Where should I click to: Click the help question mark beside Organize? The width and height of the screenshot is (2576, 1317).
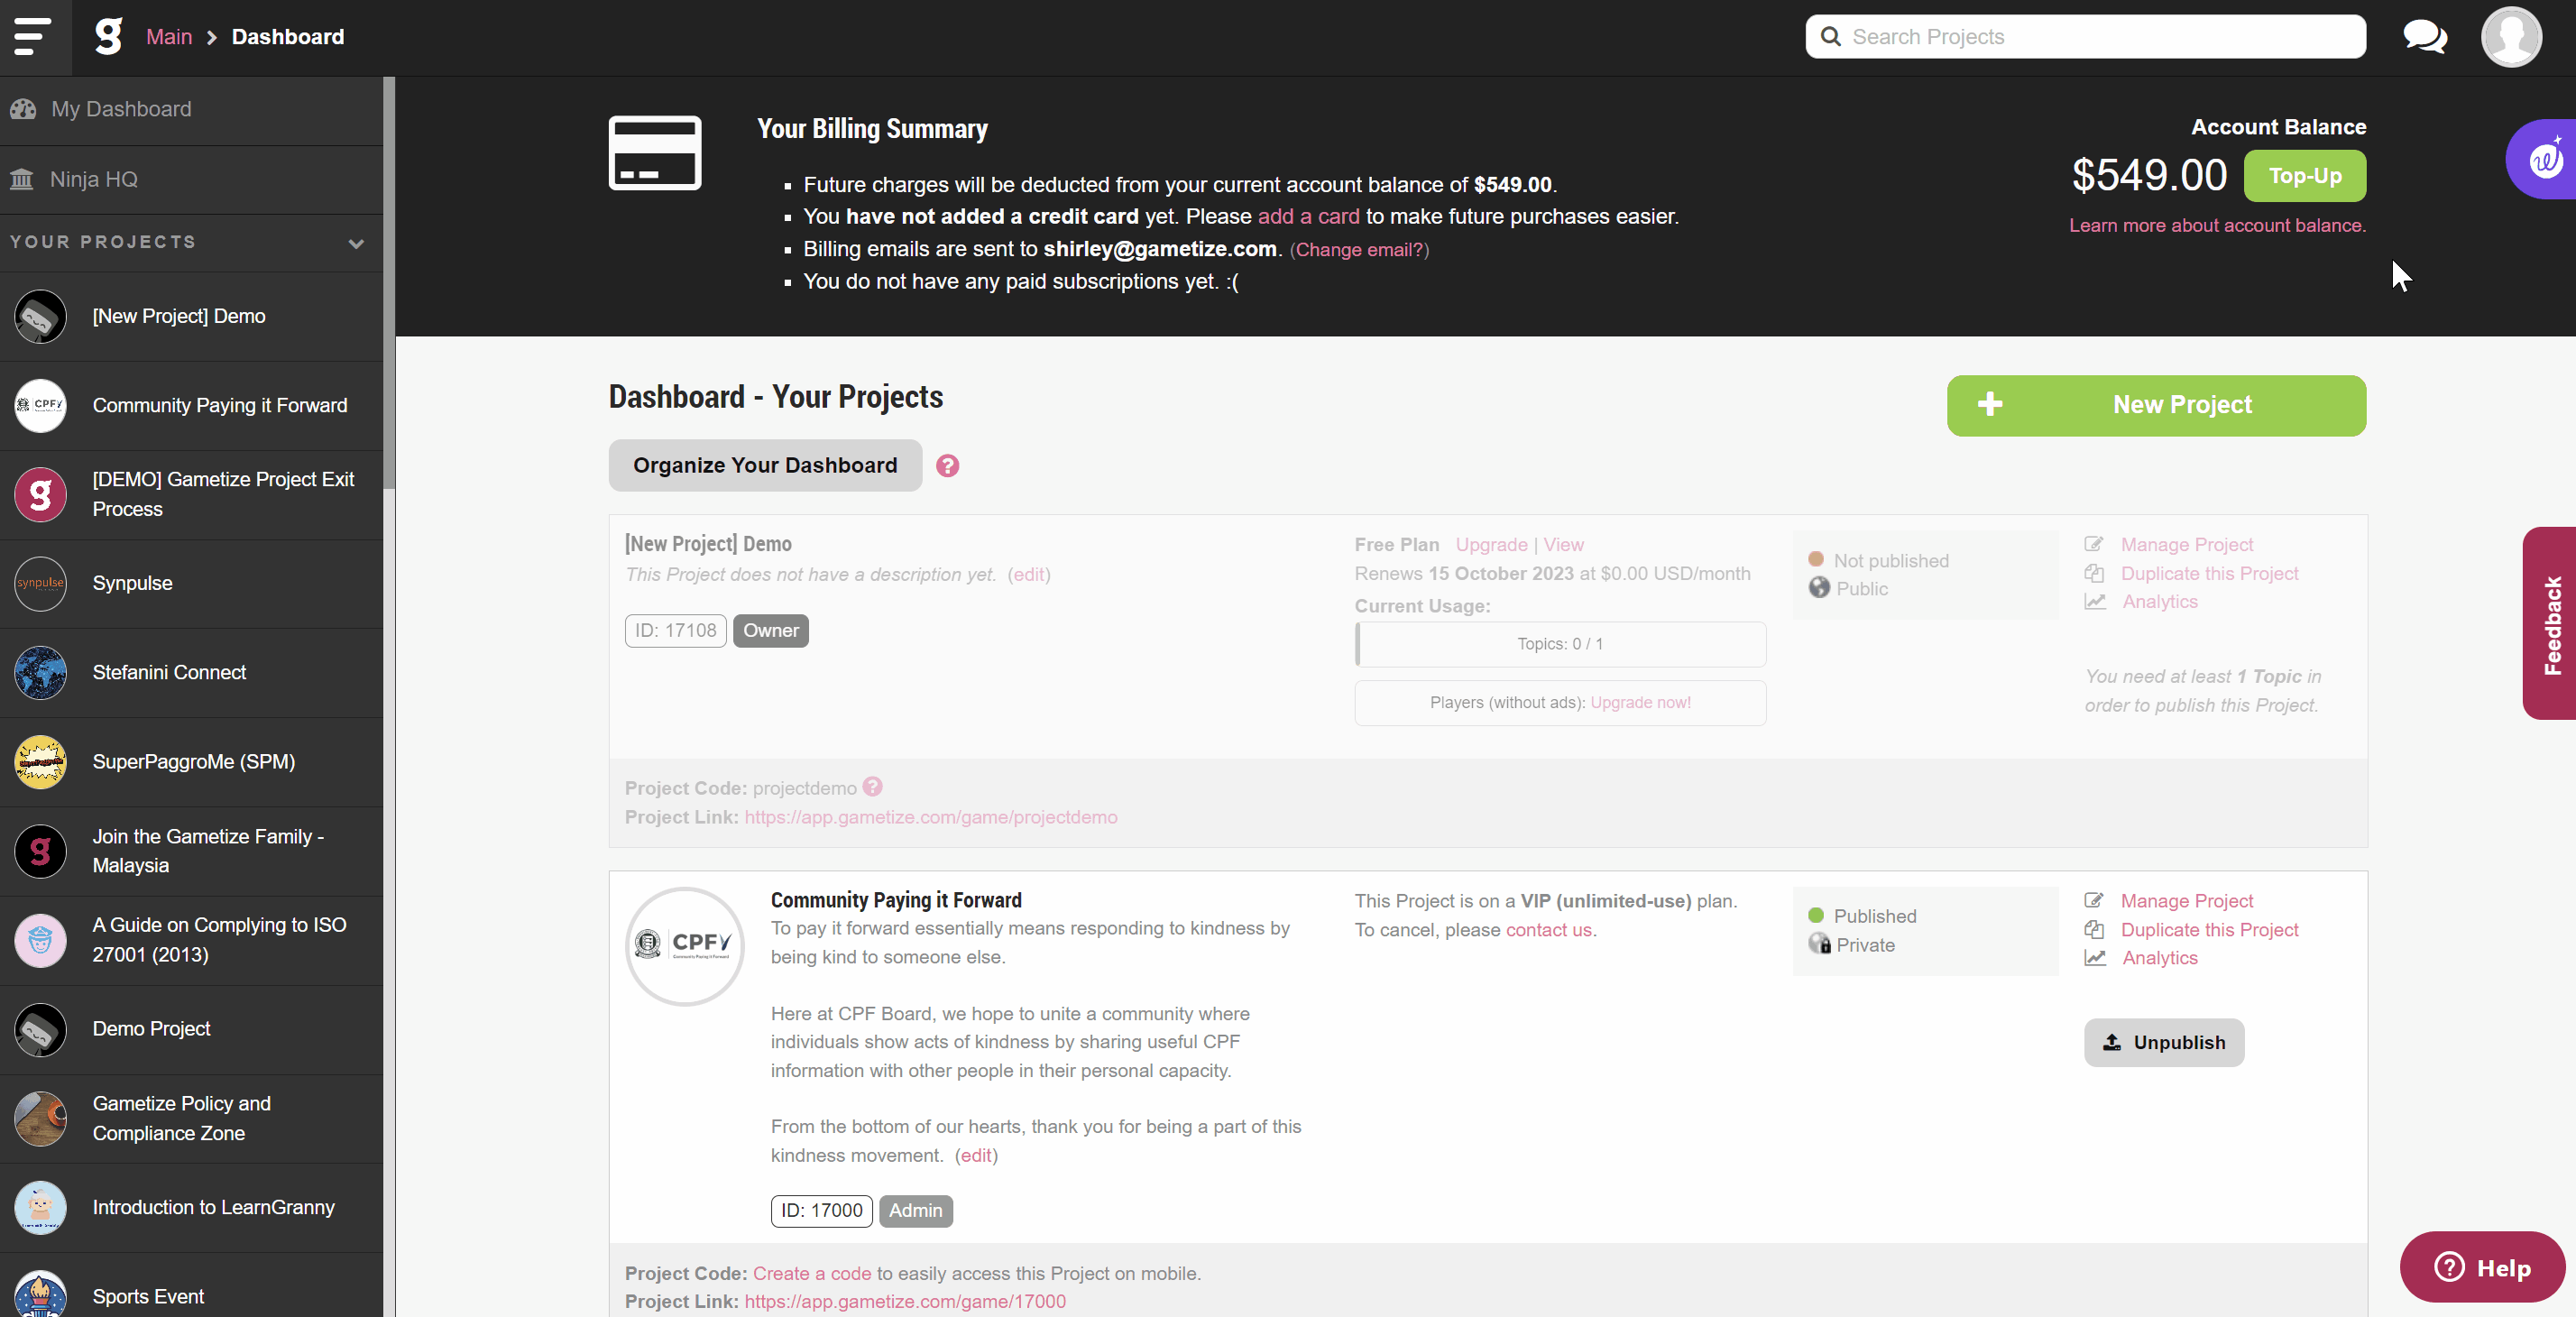pyautogui.click(x=947, y=466)
